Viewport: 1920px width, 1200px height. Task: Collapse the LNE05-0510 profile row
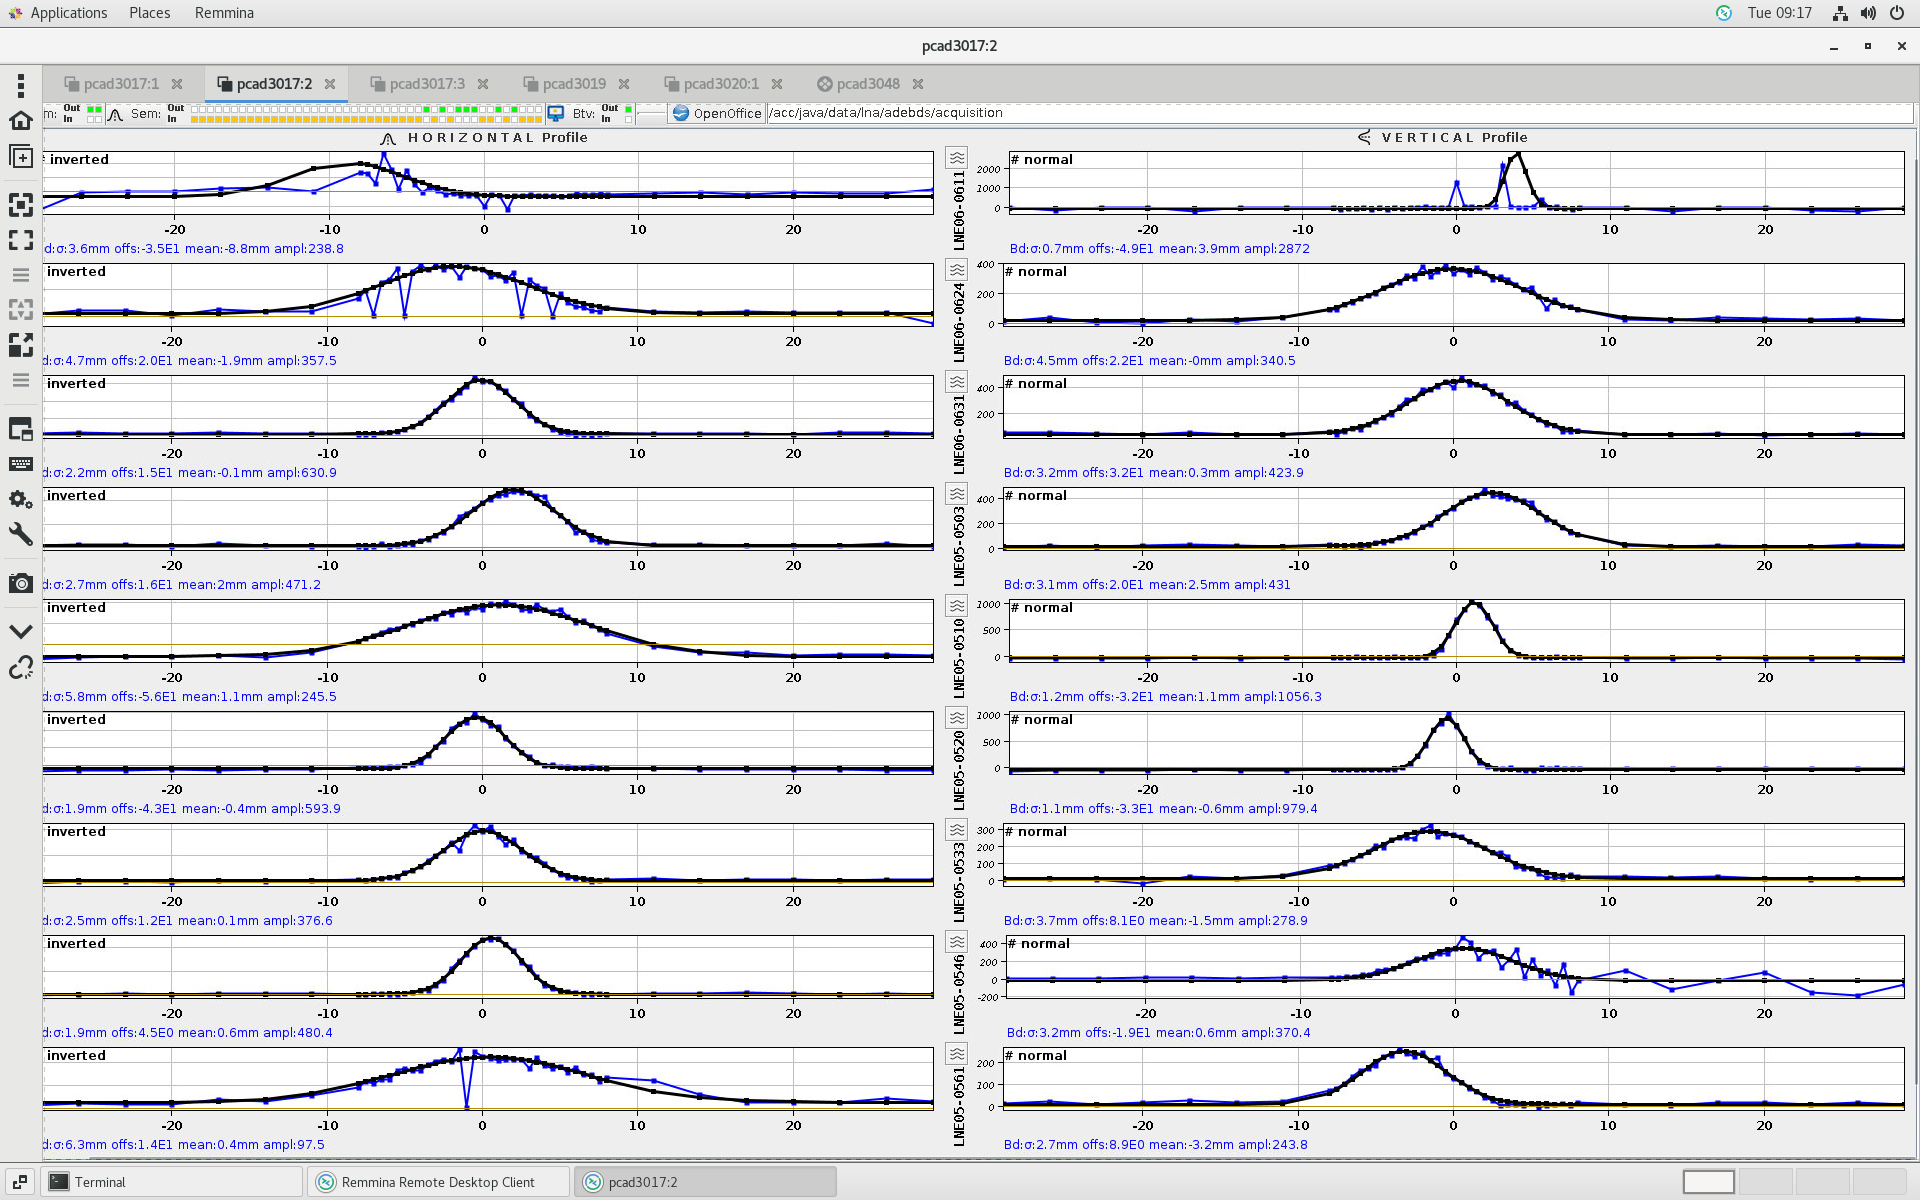[957, 606]
